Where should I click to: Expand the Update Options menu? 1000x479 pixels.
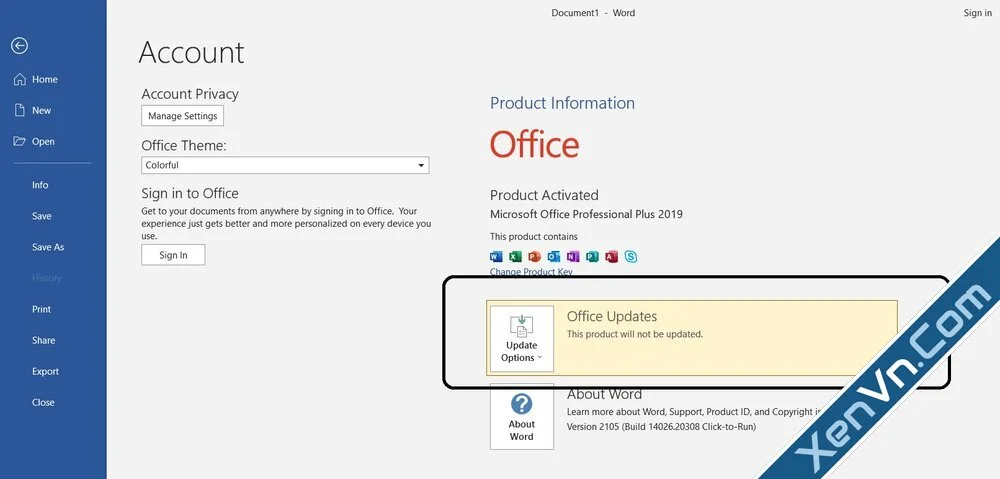click(521, 339)
